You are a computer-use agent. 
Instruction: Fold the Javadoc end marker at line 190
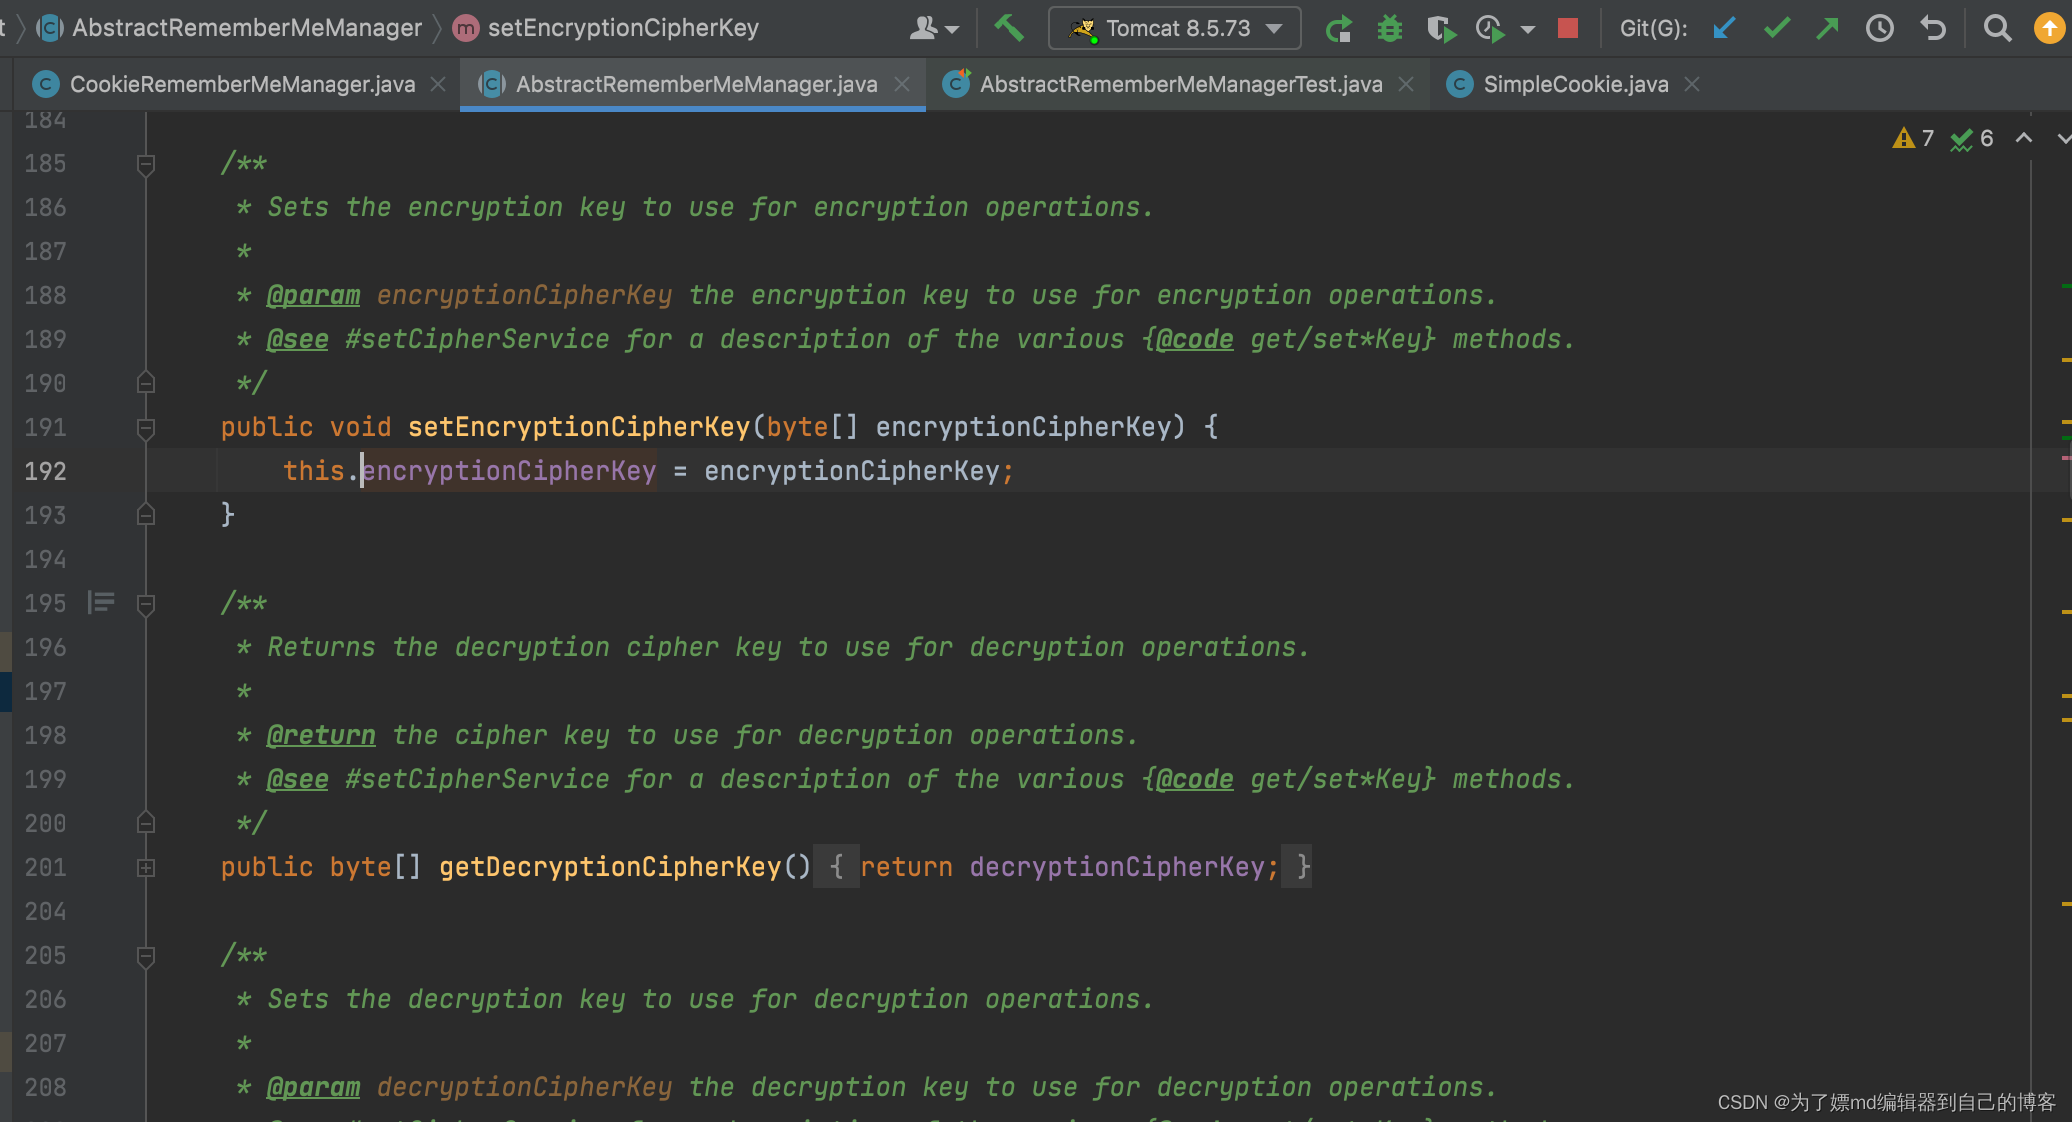coord(146,383)
